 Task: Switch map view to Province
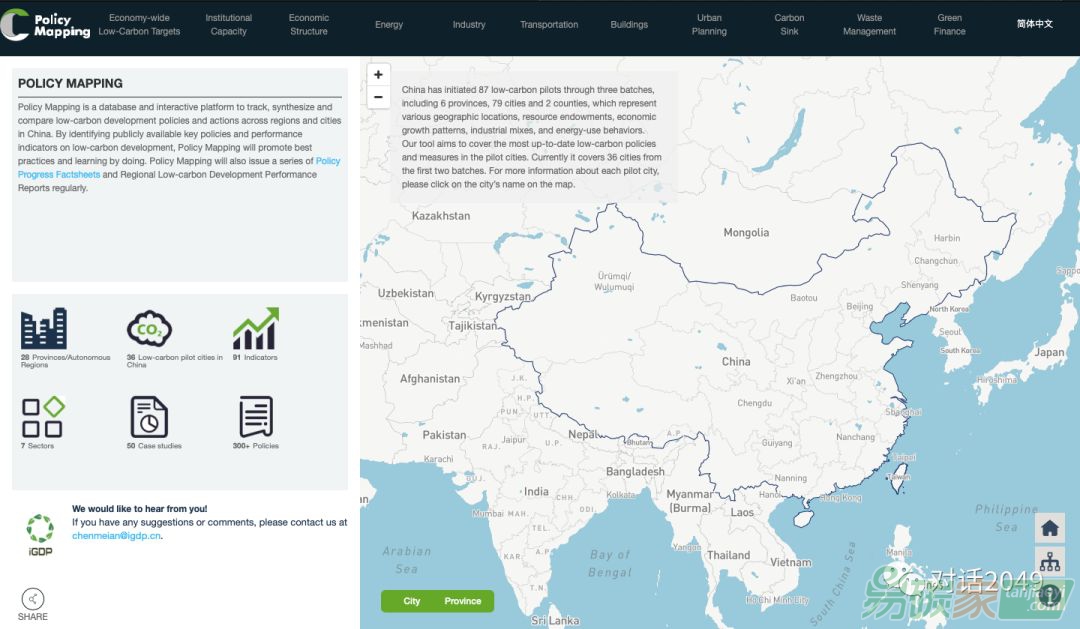click(463, 601)
